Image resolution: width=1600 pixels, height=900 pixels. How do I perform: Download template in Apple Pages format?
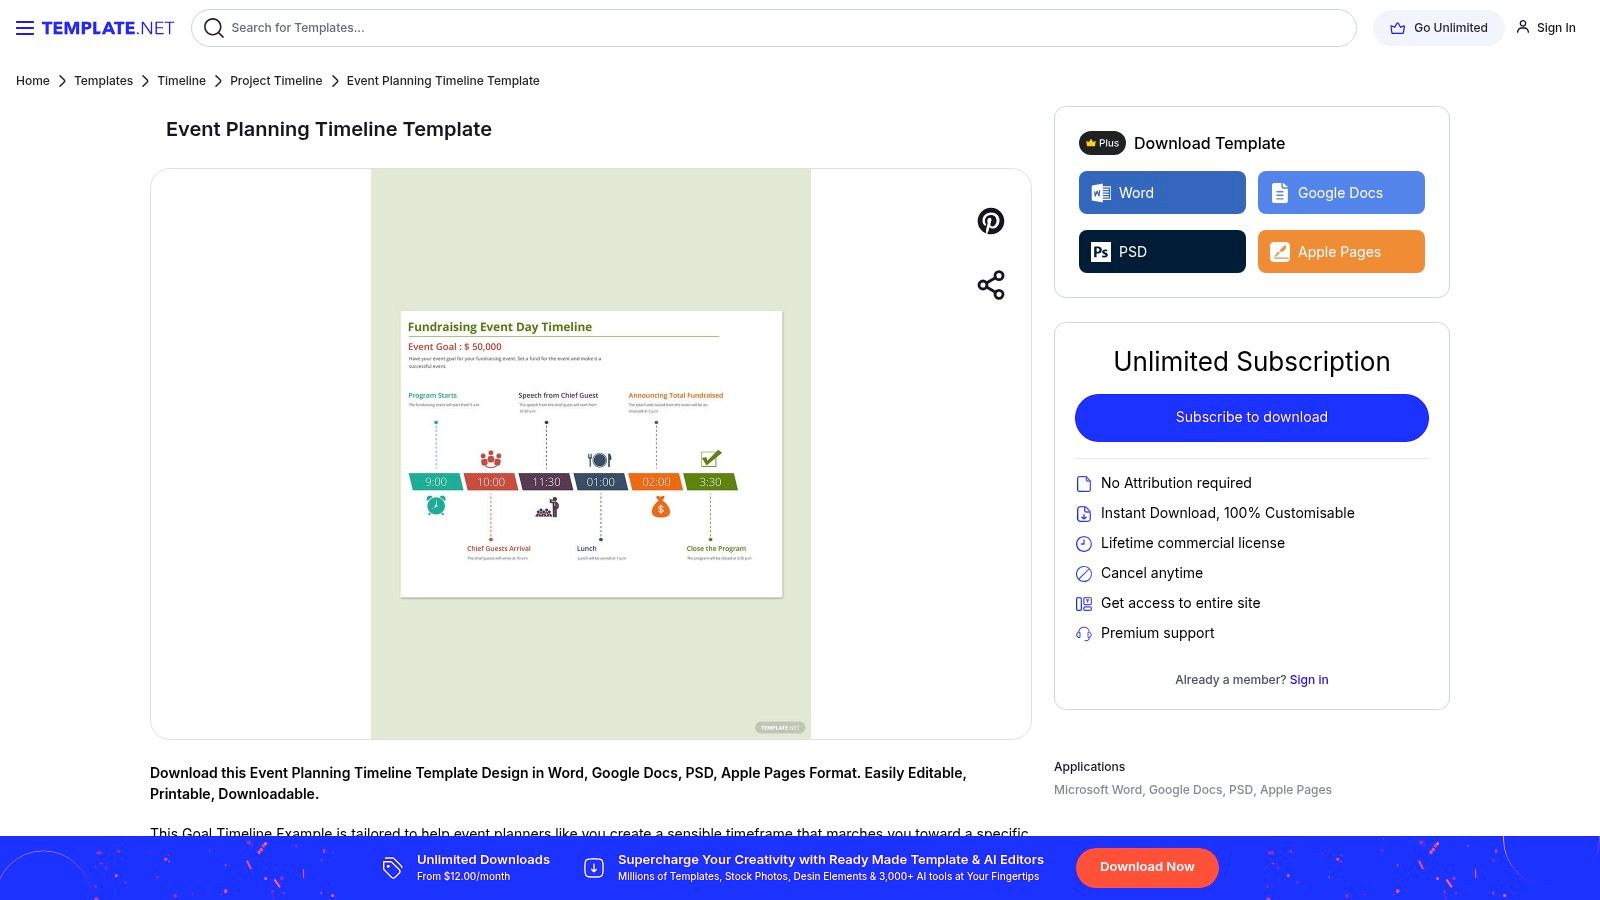pos(1341,251)
